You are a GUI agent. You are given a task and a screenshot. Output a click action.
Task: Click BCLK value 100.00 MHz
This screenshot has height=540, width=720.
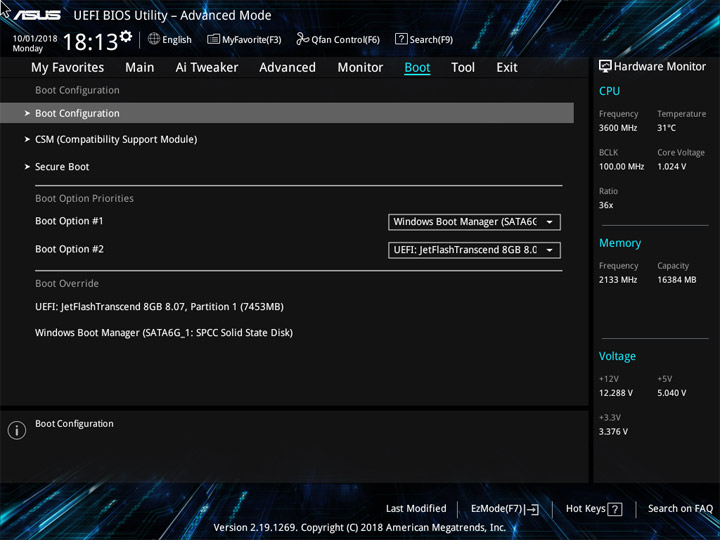click(x=621, y=166)
